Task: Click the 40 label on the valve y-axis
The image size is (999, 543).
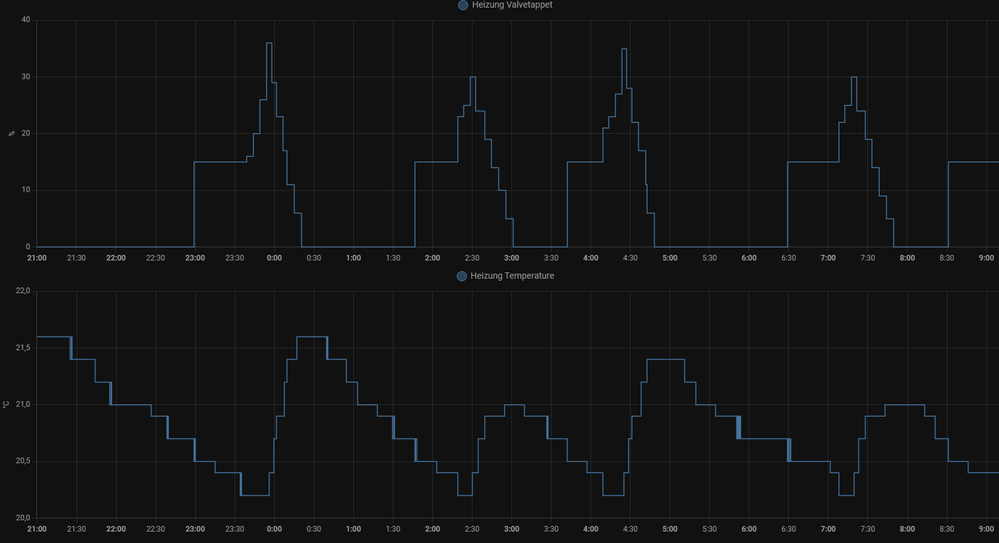Action: click(25, 20)
